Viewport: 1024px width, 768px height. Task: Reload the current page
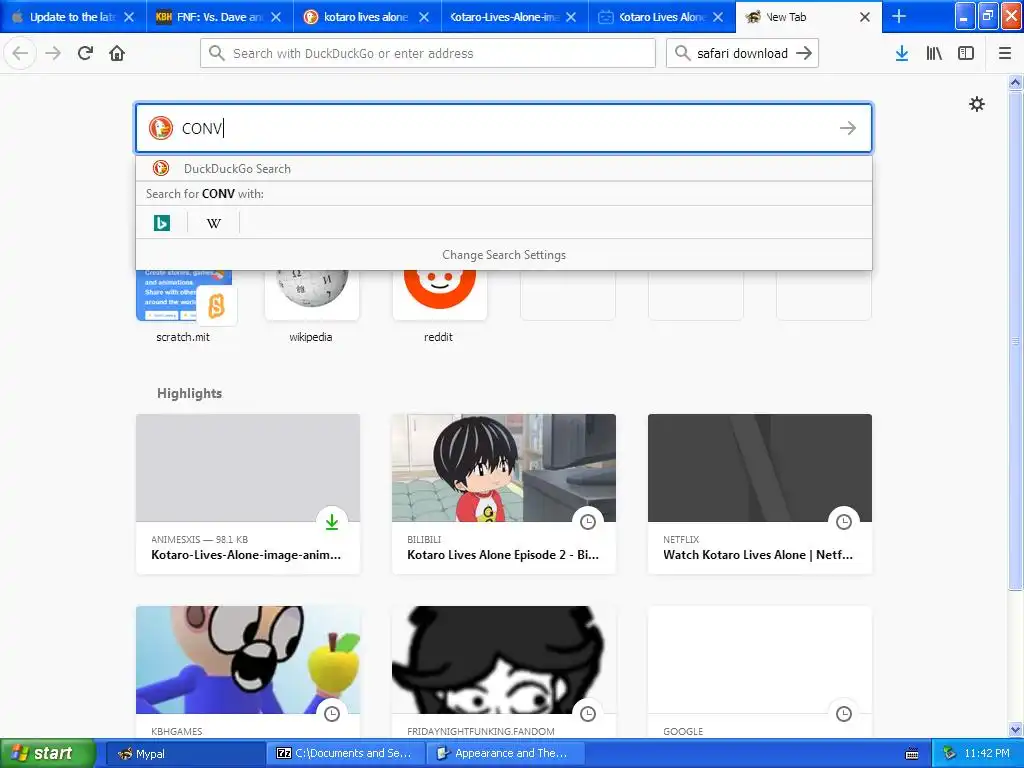point(85,53)
